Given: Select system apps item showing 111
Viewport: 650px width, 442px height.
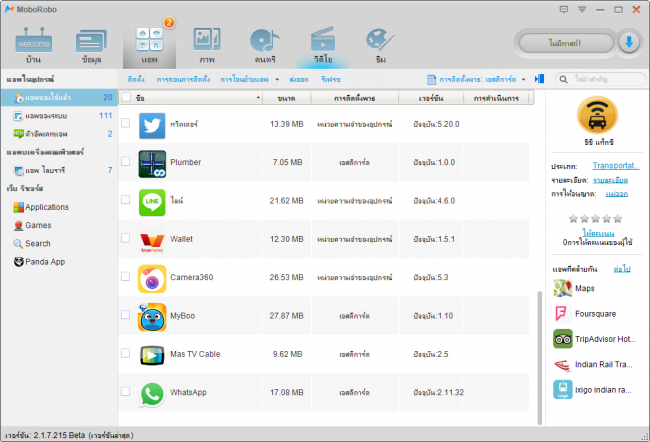Looking at the screenshot, I should point(59,116).
